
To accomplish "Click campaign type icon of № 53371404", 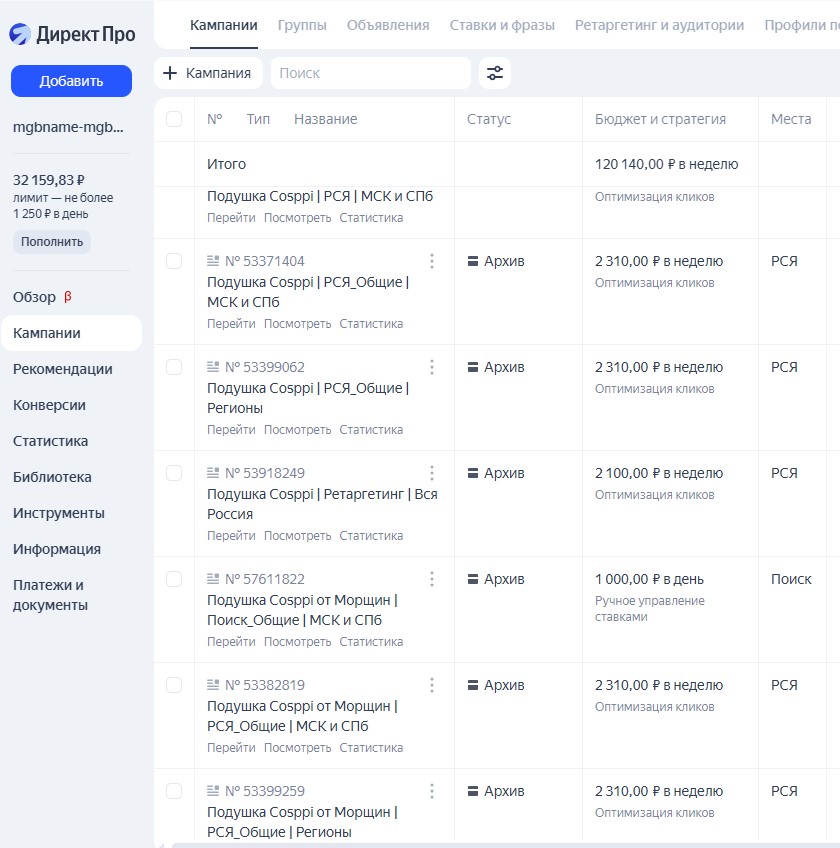I will (x=213, y=261).
